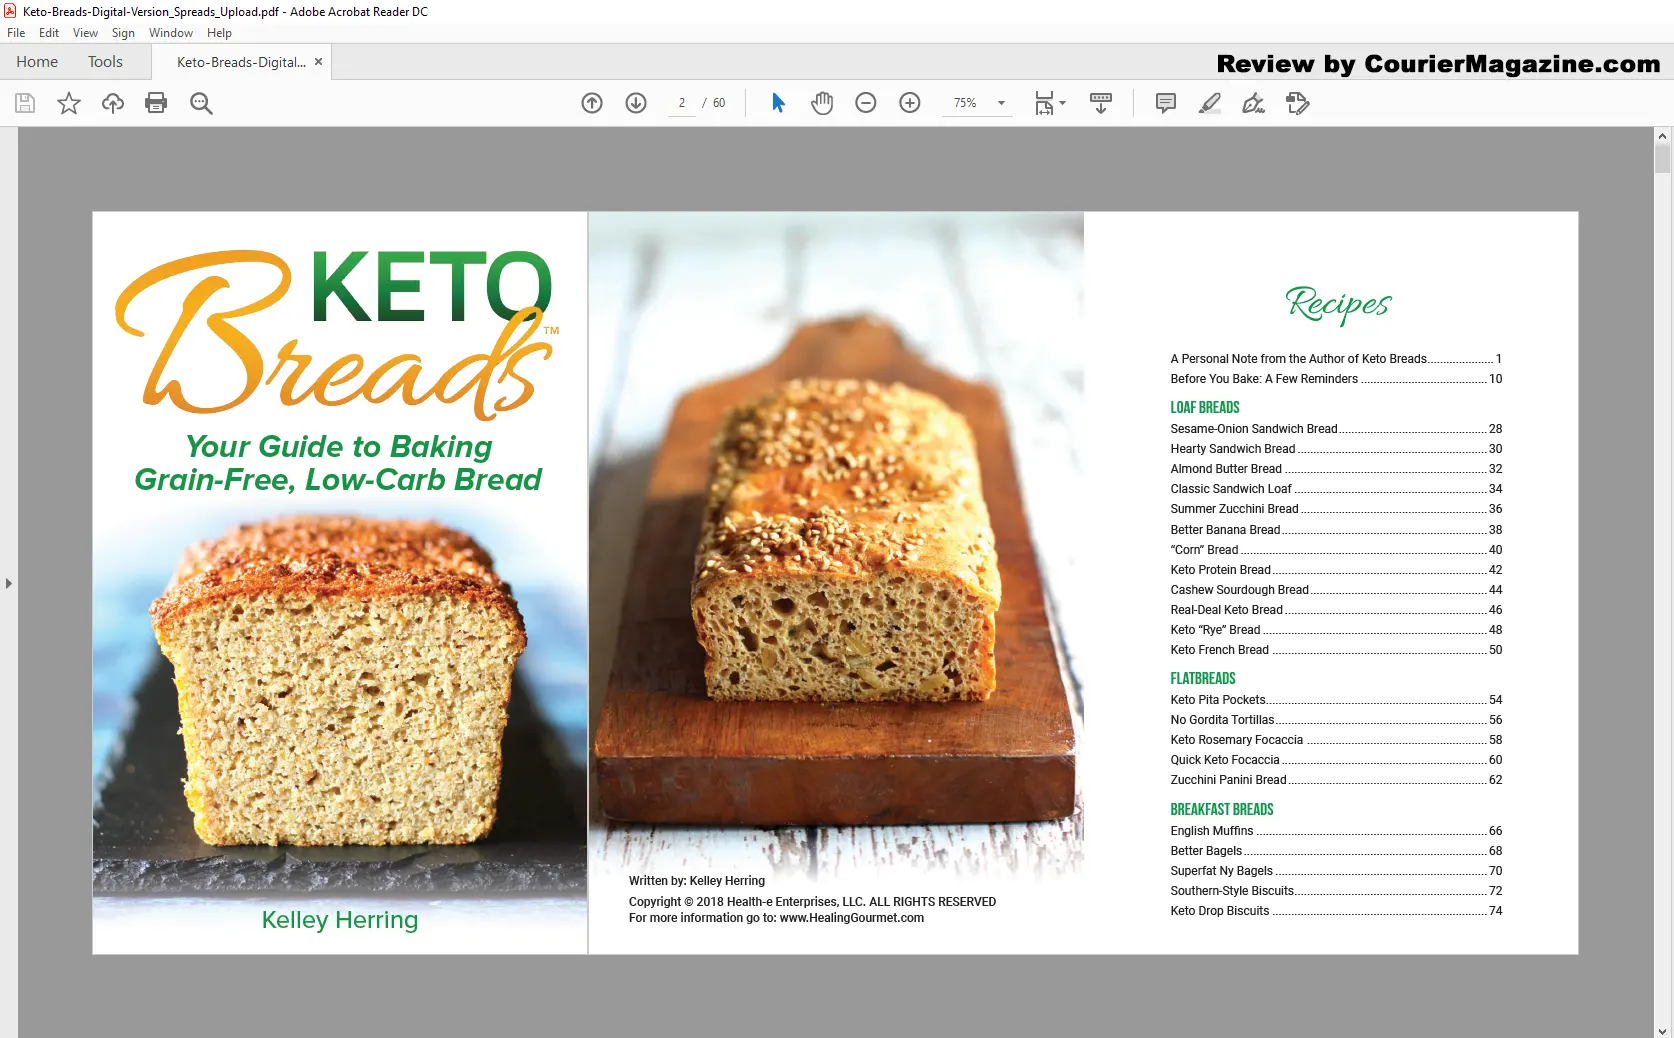Click the cloud upload icon

click(113, 103)
